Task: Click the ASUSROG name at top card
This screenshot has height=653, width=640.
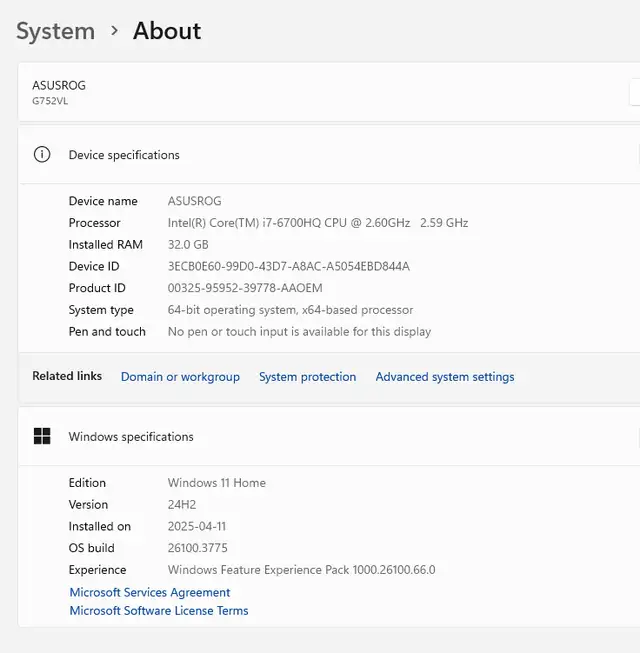Action: point(59,85)
